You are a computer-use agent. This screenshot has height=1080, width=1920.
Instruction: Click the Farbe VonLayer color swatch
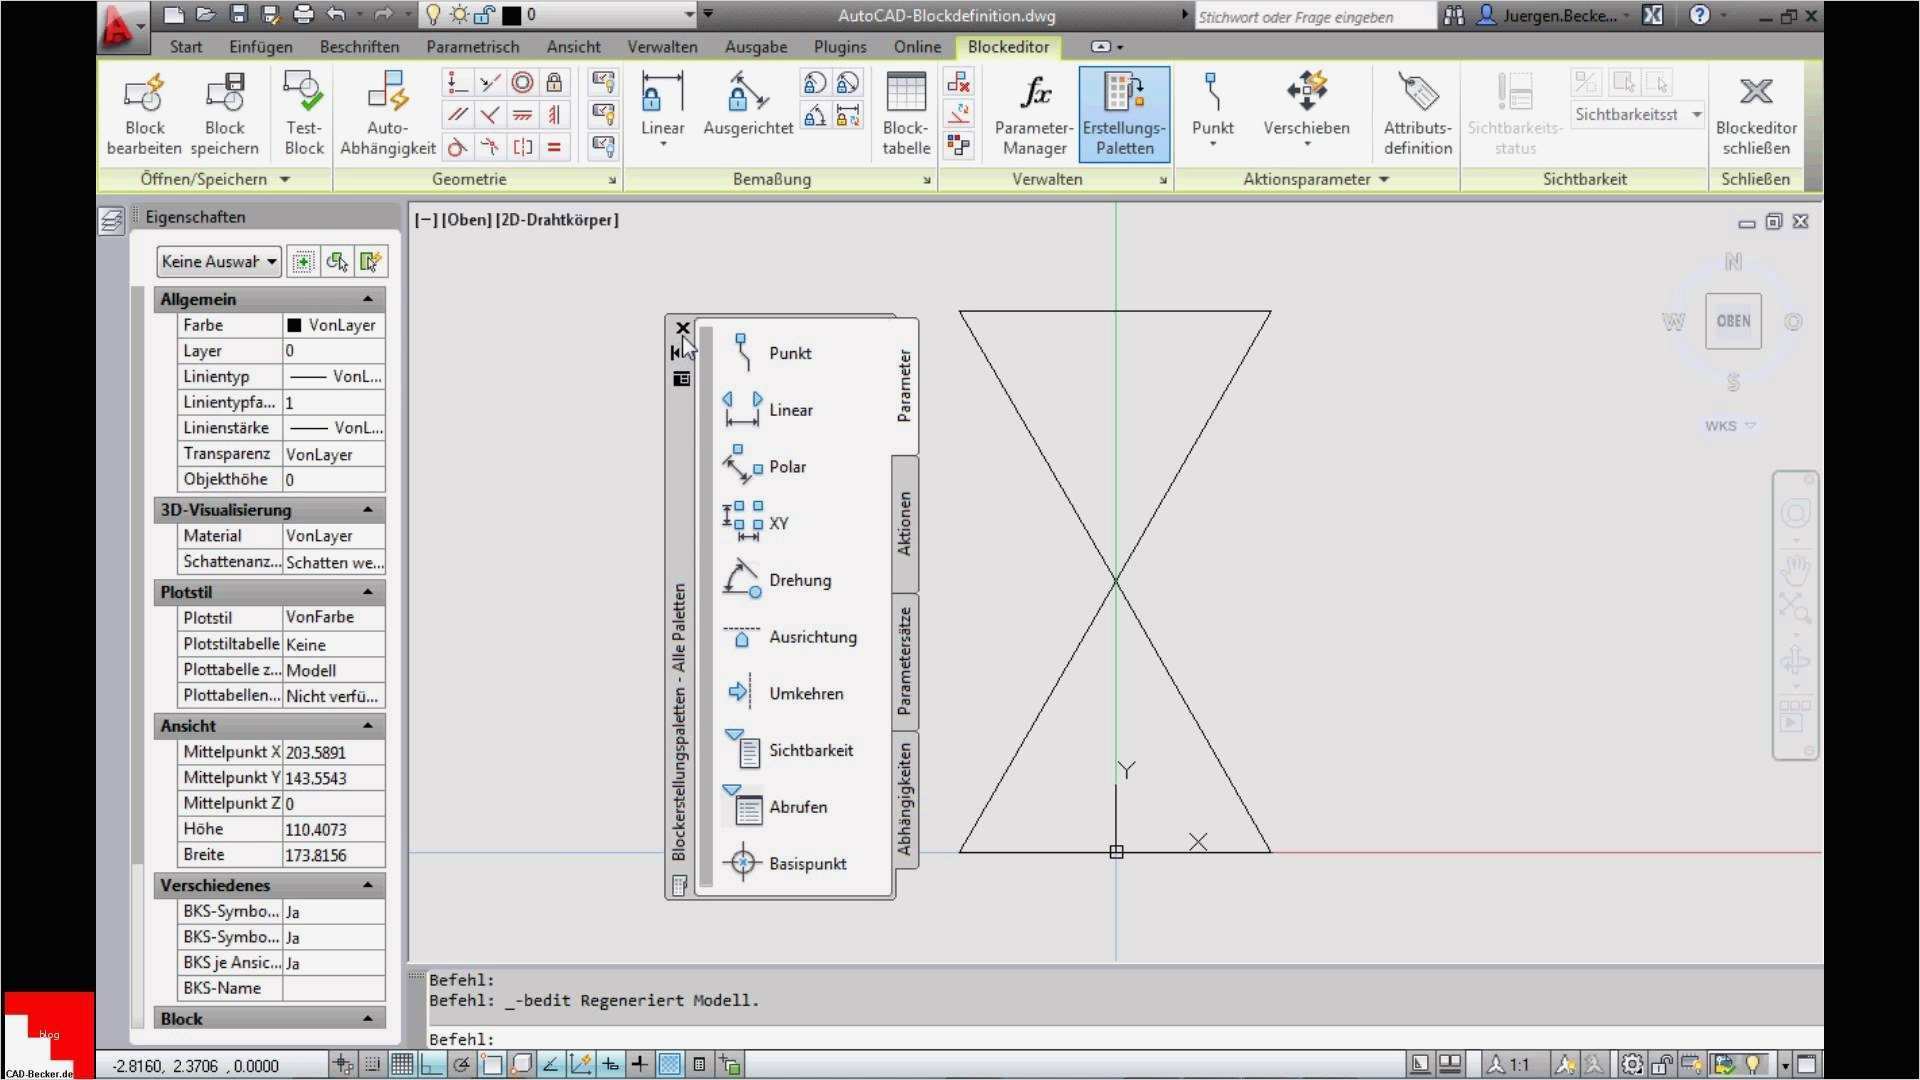tap(294, 325)
